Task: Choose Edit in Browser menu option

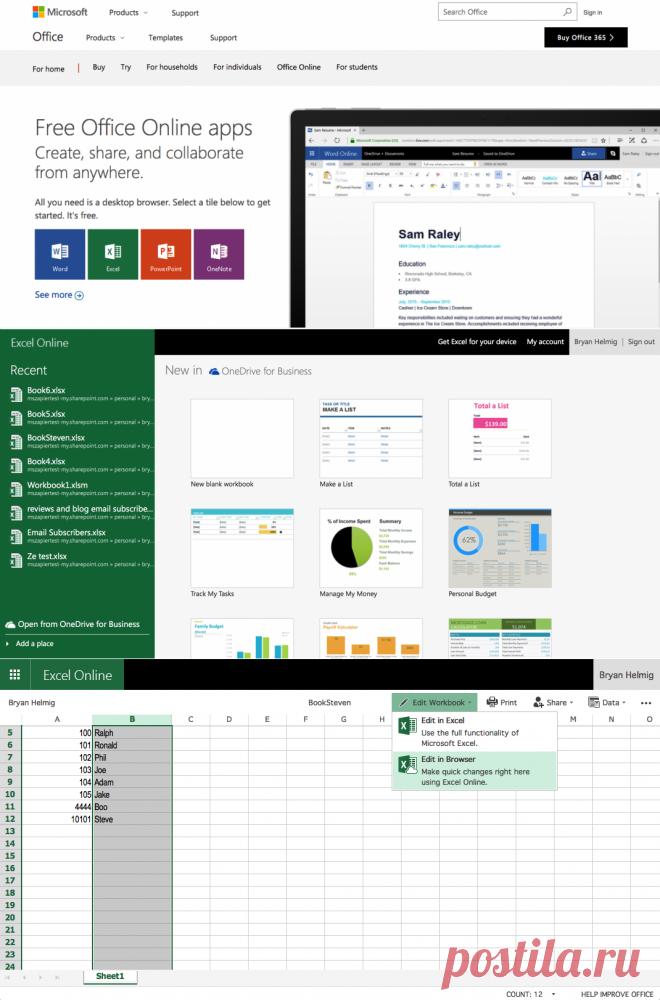Action: pyautogui.click(x=474, y=770)
